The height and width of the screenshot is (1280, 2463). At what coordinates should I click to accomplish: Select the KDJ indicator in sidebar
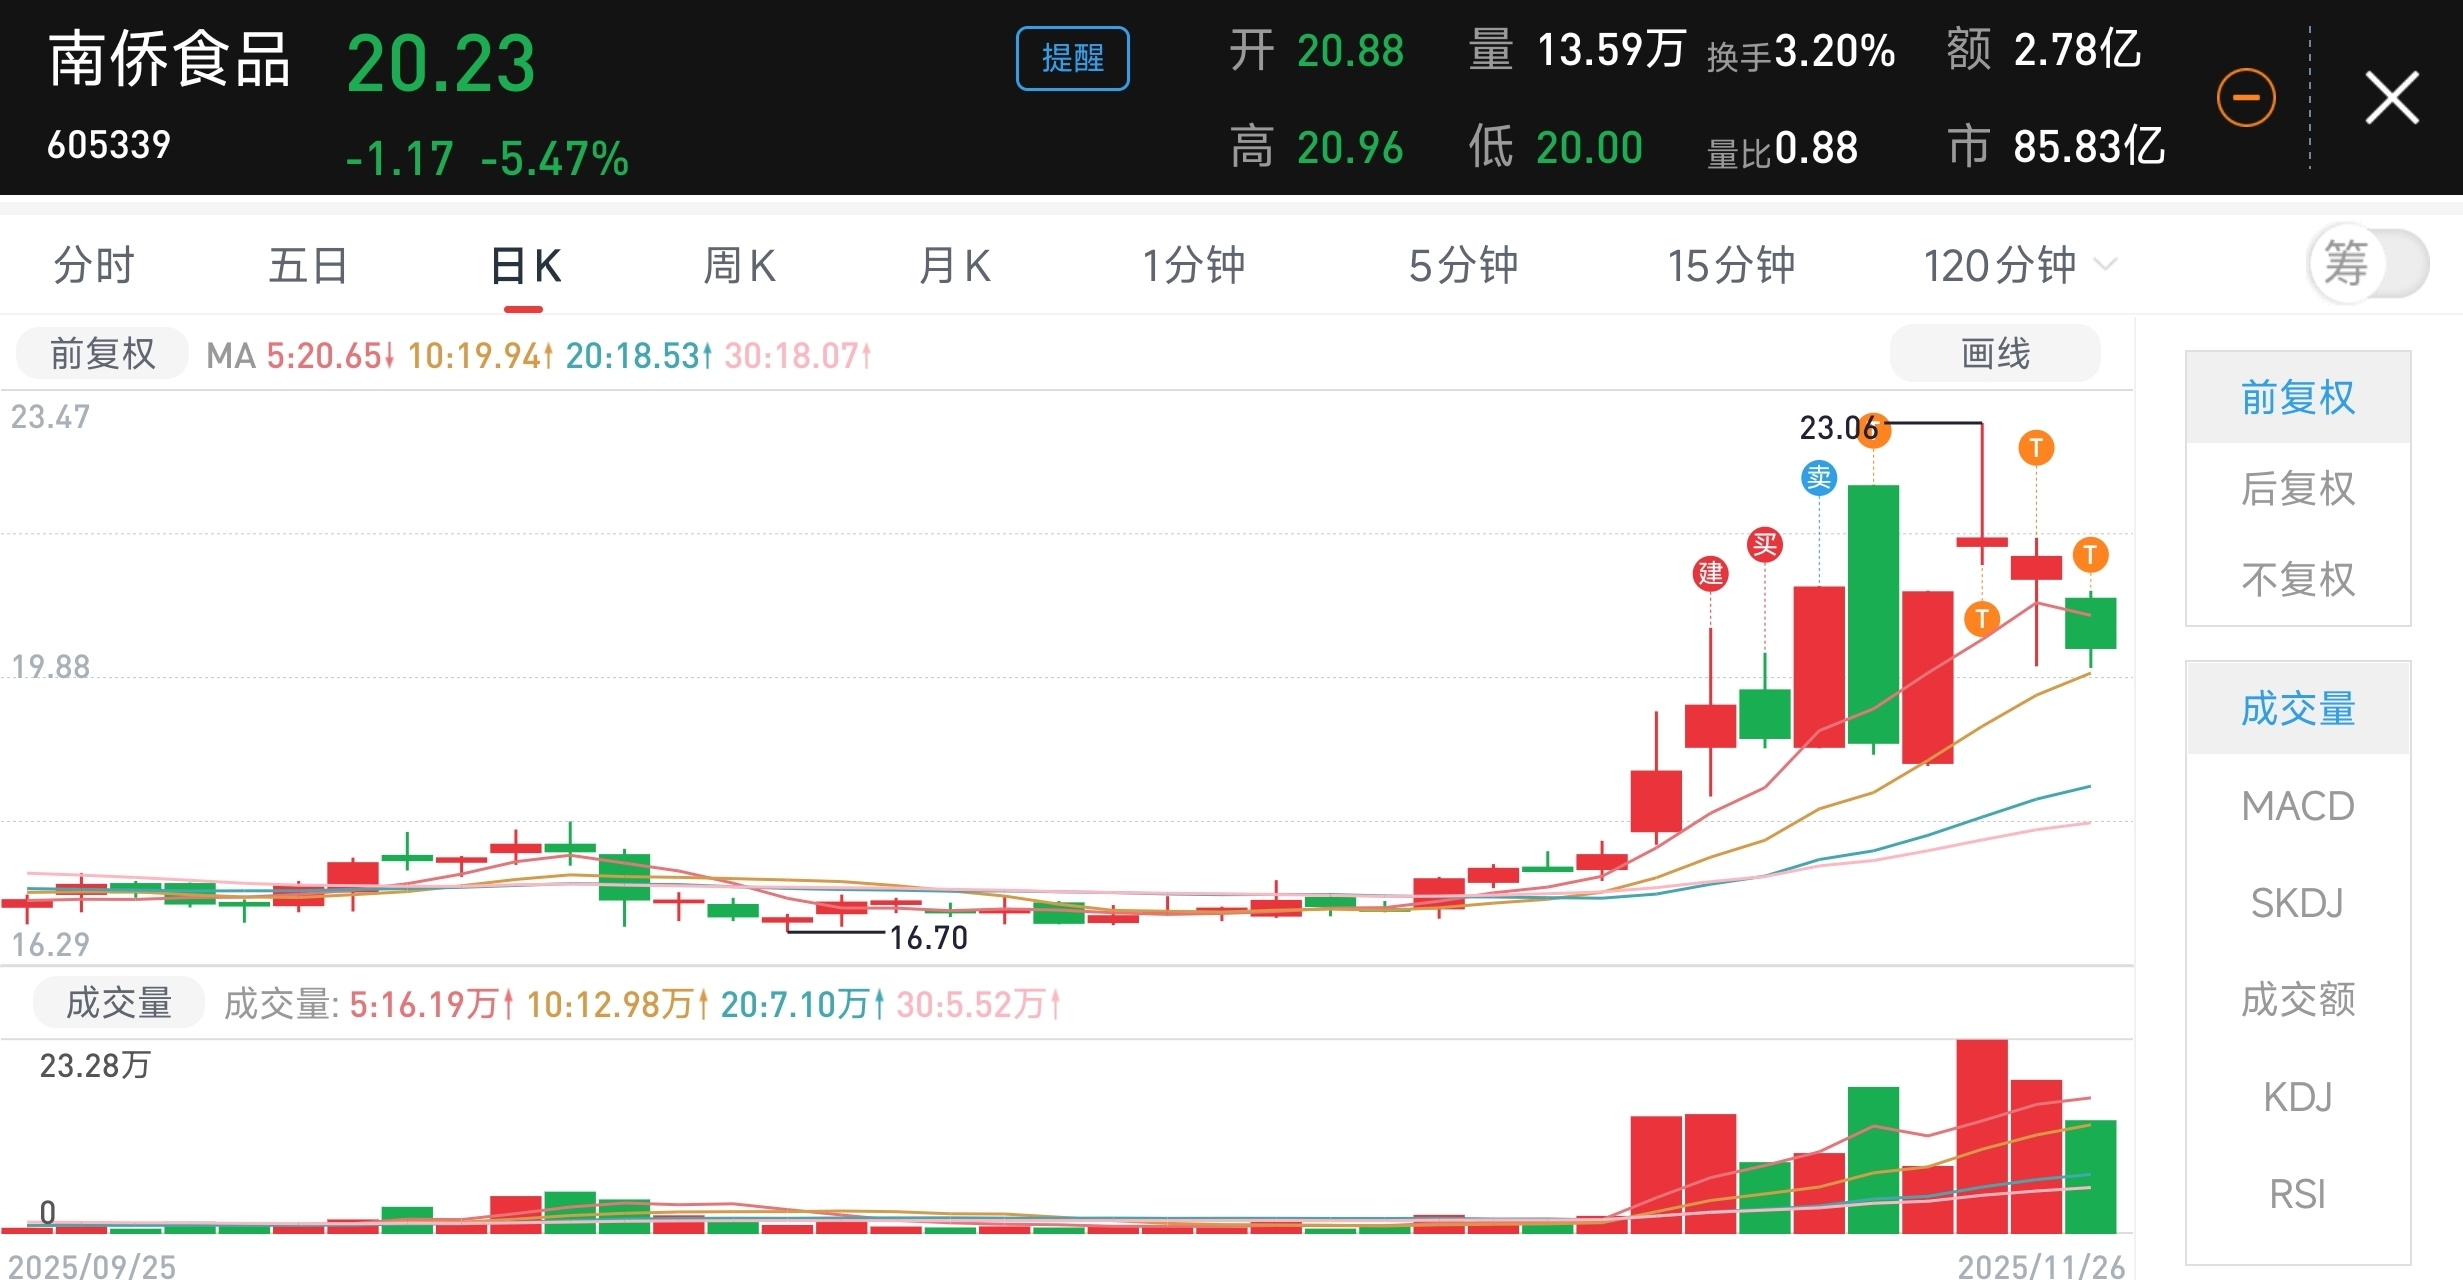coord(2297,1097)
